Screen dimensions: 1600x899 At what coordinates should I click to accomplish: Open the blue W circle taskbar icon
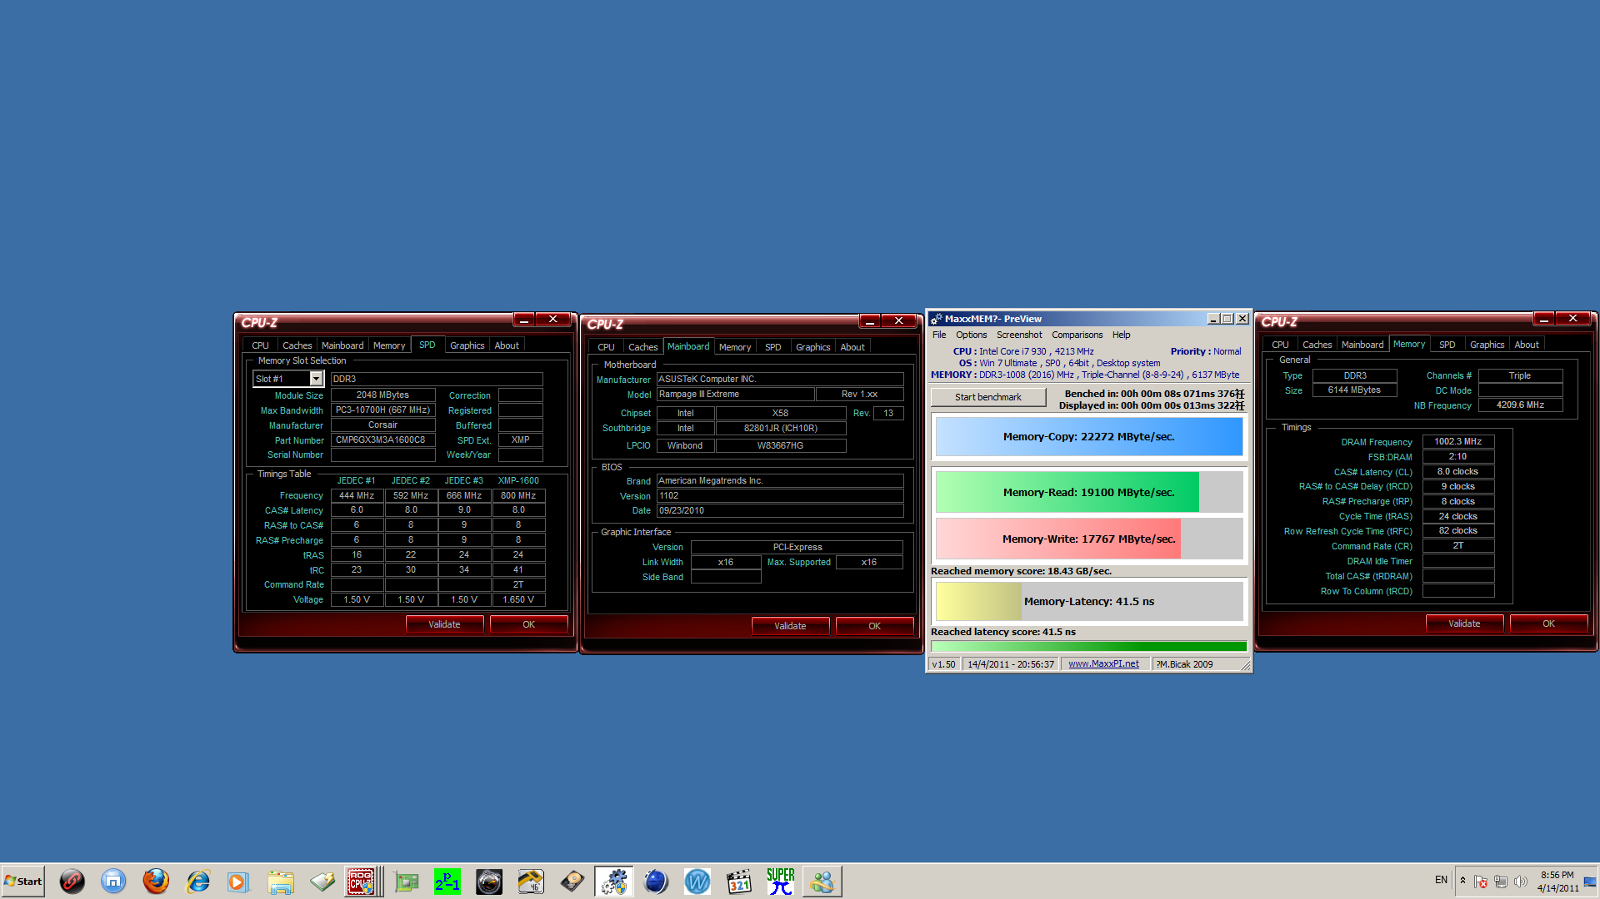tap(697, 881)
